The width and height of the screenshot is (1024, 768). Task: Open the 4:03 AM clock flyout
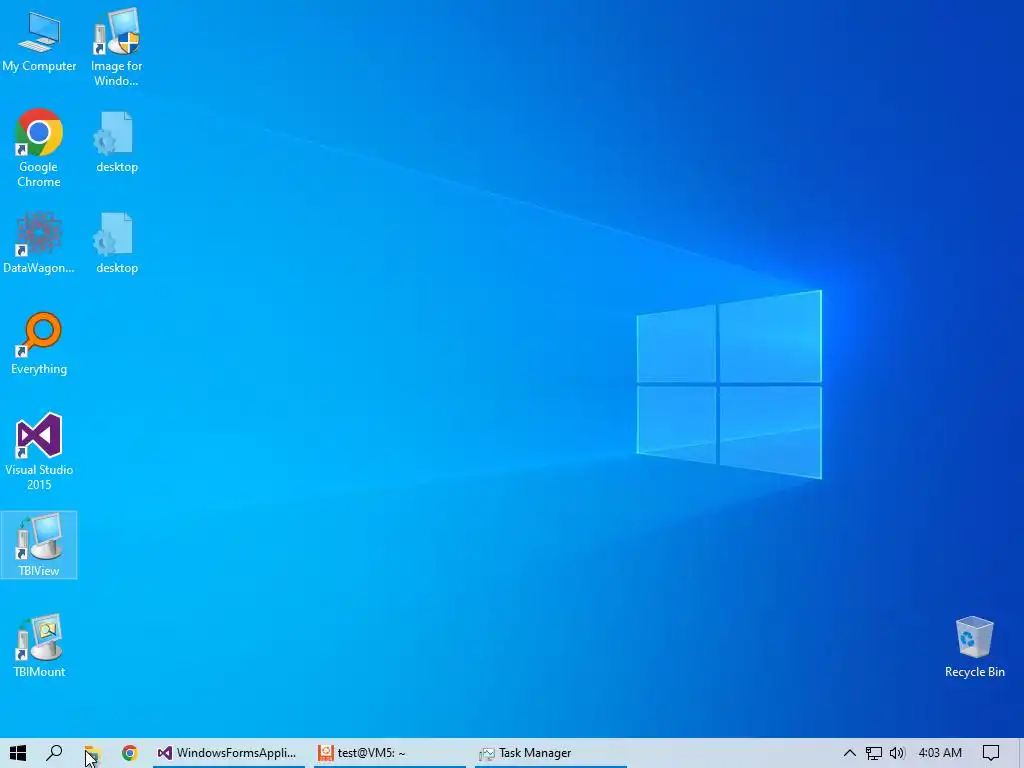[940, 753]
